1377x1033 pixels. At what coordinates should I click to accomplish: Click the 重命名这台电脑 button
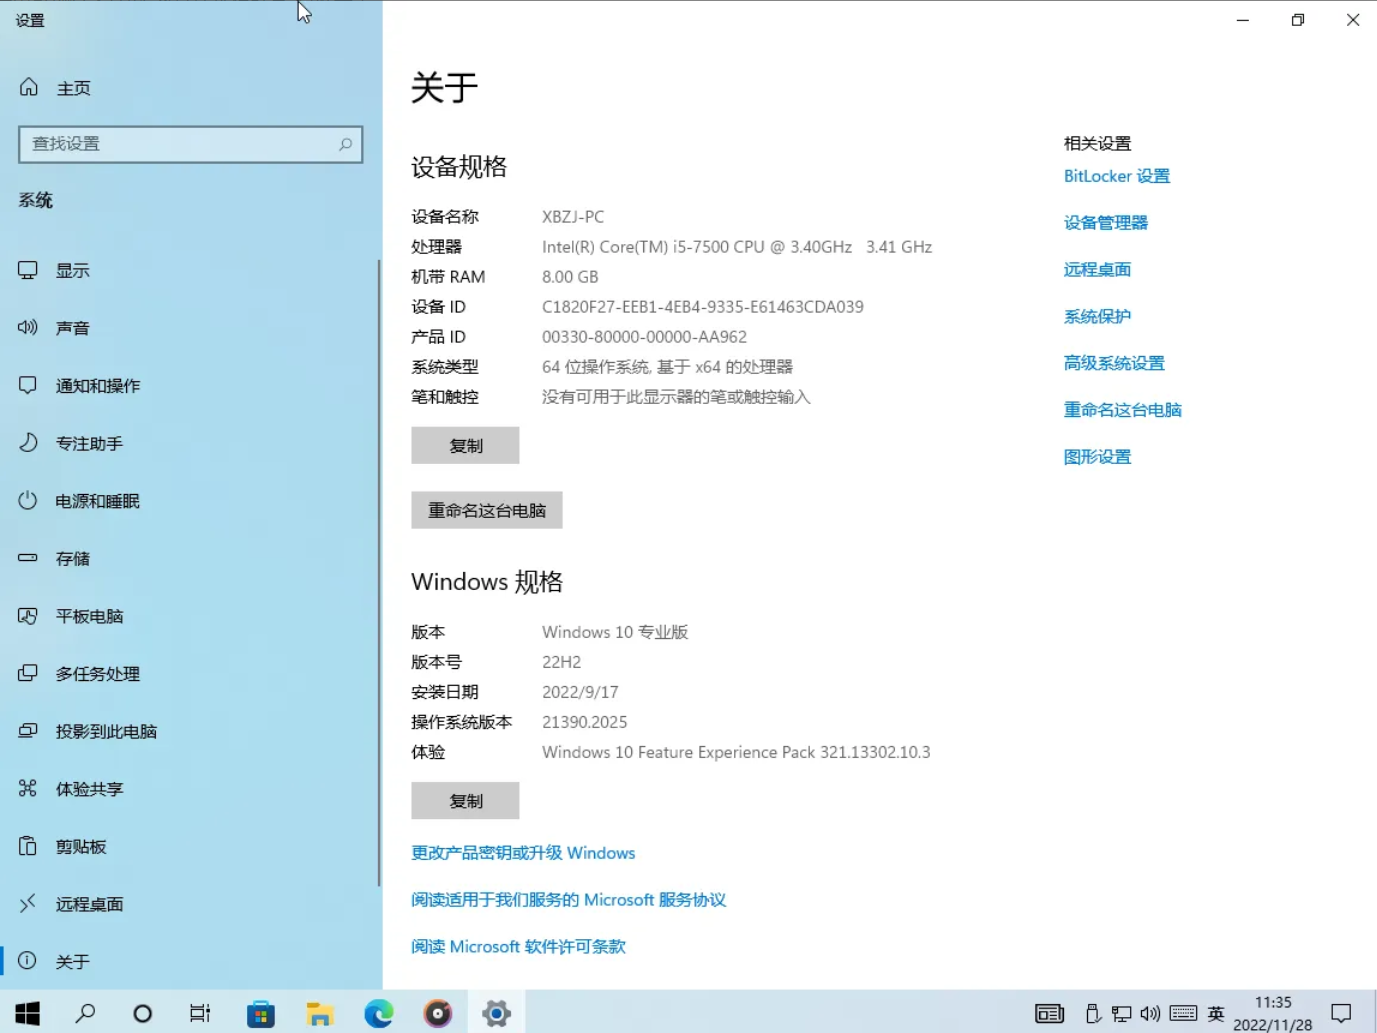click(486, 510)
